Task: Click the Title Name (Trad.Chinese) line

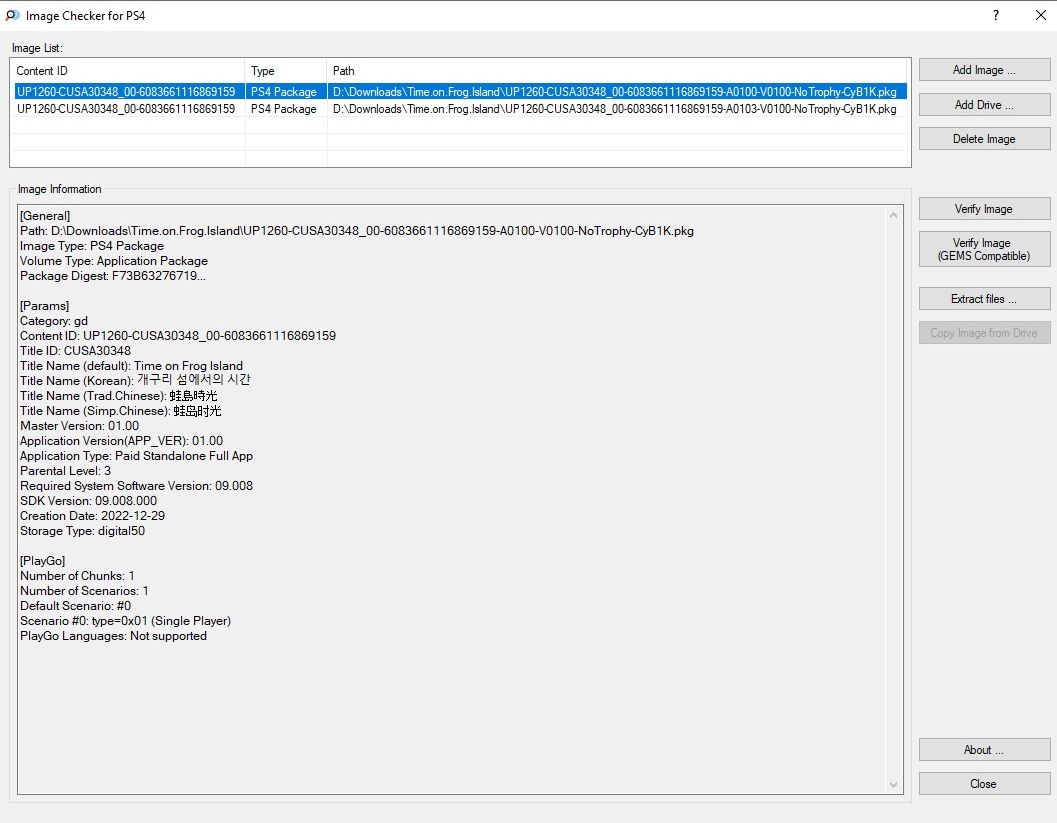Action: [x=119, y=396]
